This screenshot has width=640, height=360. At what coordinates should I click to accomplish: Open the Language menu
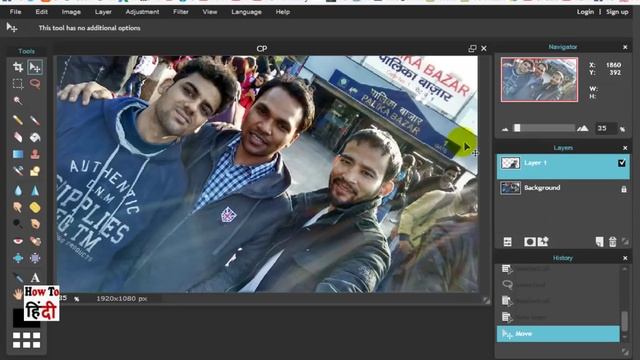pos(247,12)
